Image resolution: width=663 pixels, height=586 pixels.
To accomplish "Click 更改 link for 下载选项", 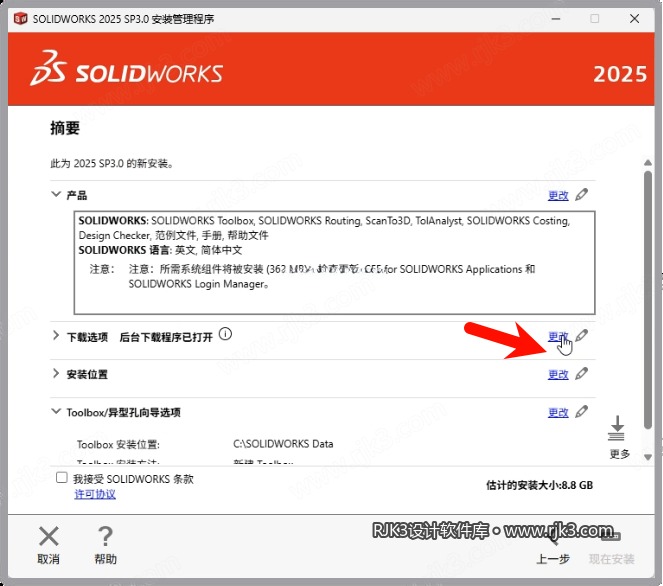I will click(x=558, y=337).
